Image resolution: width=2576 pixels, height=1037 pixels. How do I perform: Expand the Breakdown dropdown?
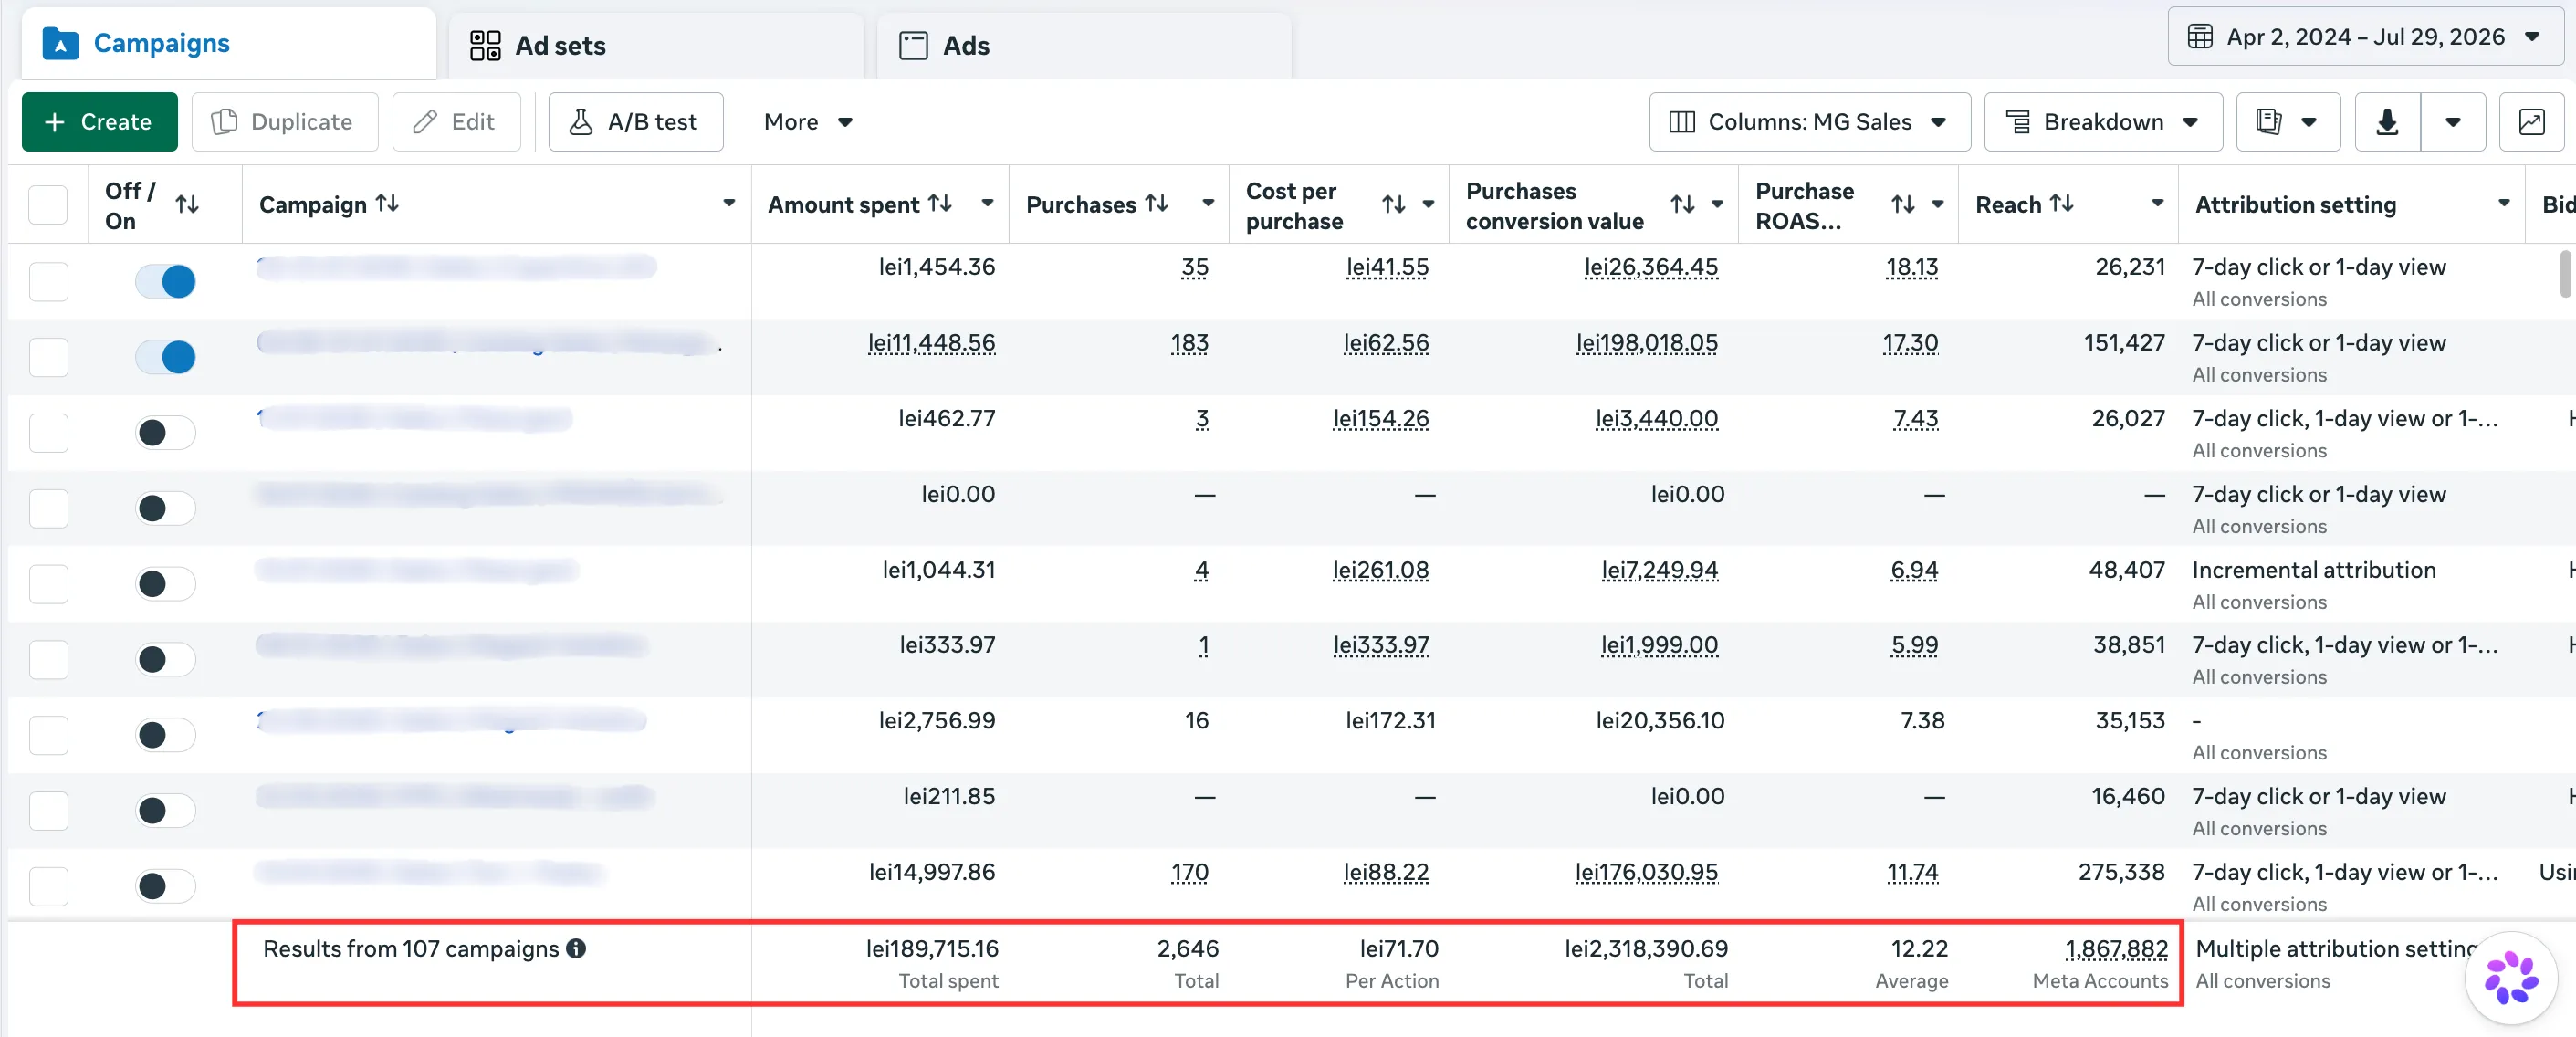[x=2103, y=122]
